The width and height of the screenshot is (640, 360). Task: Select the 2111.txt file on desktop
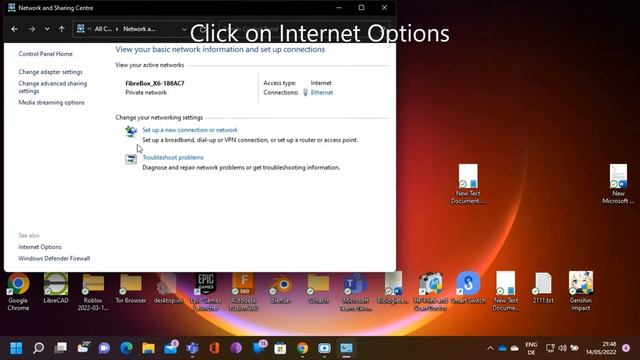(543, 288)
